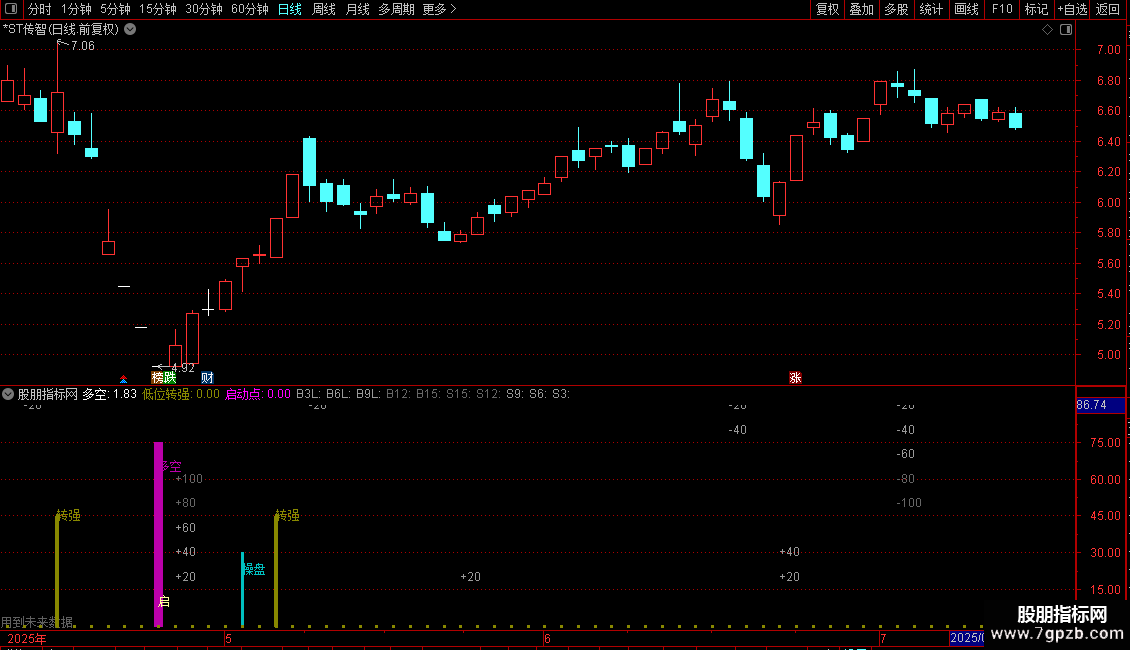Screen dimensions: 1130x650
Task: Click the B3L: indicator parameter label
Action: pos(308,394)
